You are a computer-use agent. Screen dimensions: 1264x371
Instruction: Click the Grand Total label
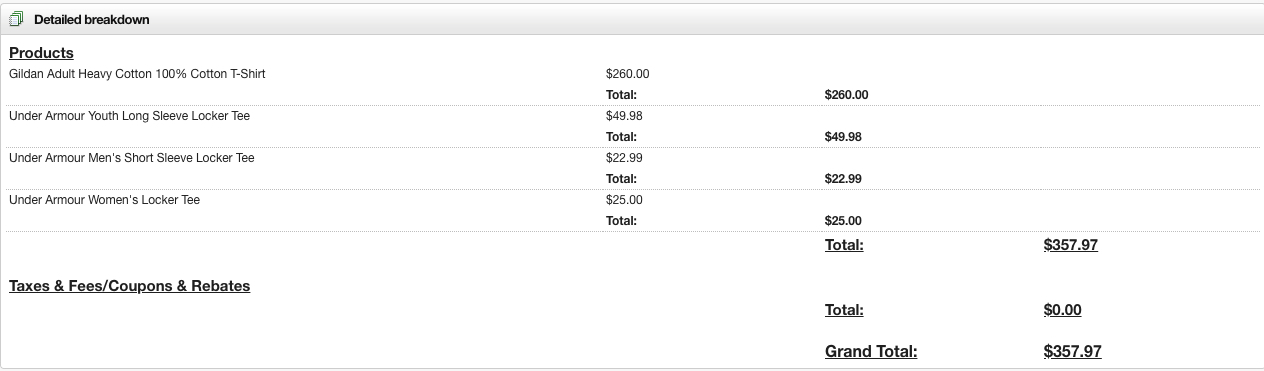pyautogui.click(x=871, y=352)
